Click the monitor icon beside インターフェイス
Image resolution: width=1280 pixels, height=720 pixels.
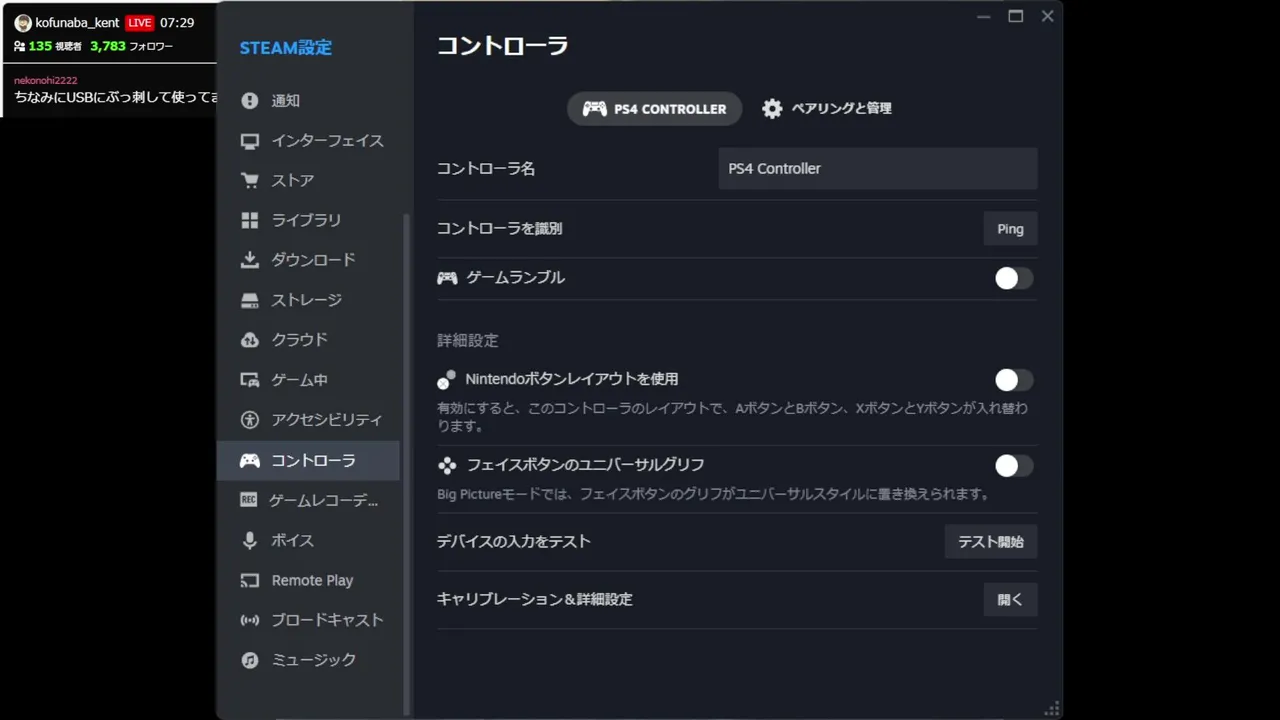tap(250, 141)
